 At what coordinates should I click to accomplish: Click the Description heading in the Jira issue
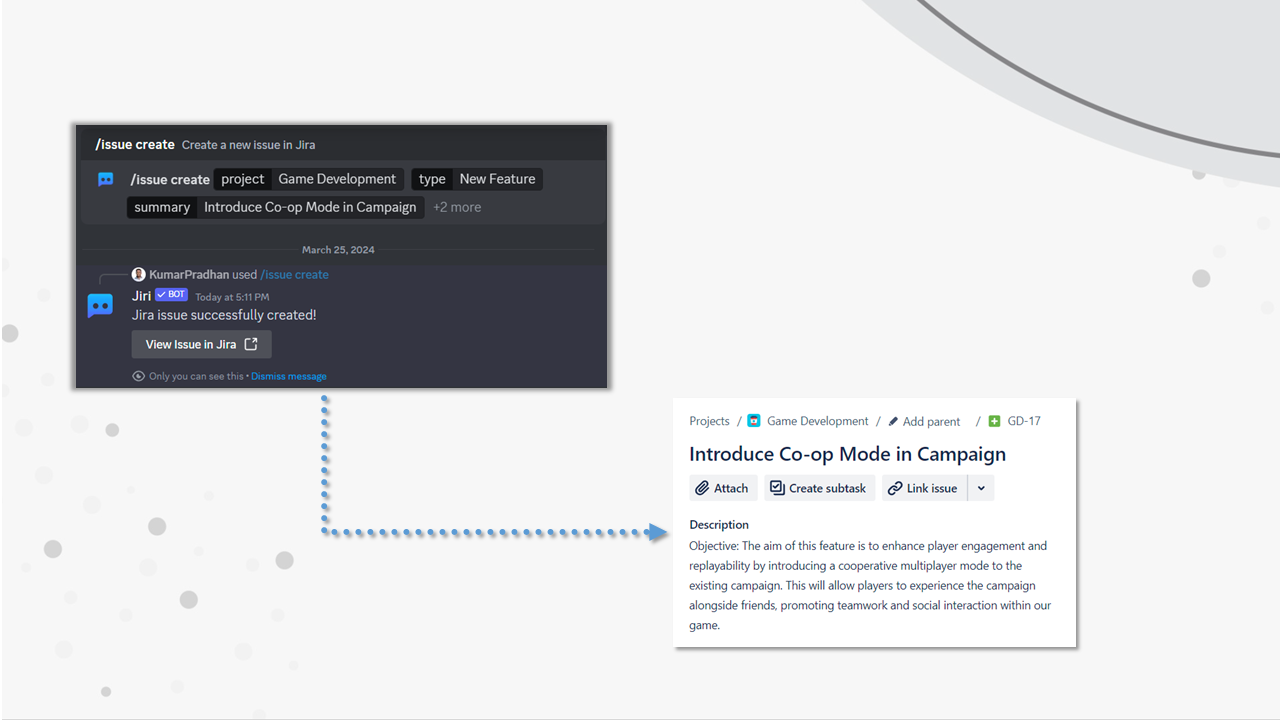coord(719,524)
